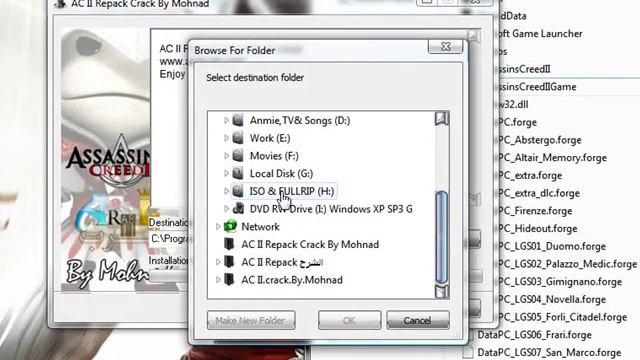
Task: Select DataPC_LGS04_Novella.forge file
Action: pos(551,299)
